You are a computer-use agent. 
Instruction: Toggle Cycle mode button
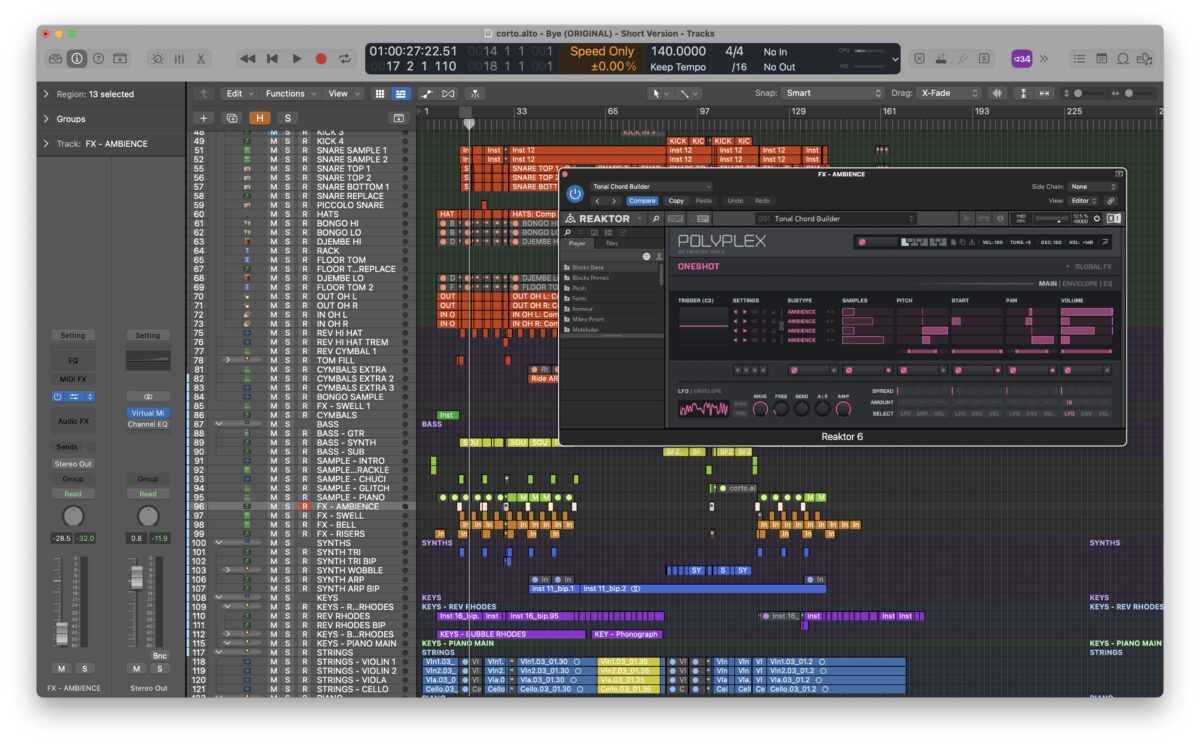pos(346,59)
